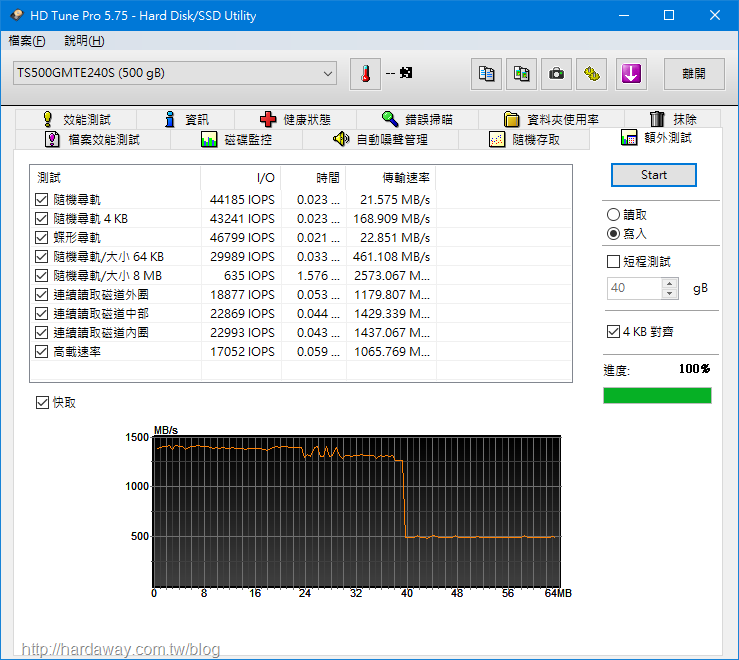Viewport: 739px width, 660px height.
Task: Click the info icon on 資訊 tab
Action: pos(170,119)
